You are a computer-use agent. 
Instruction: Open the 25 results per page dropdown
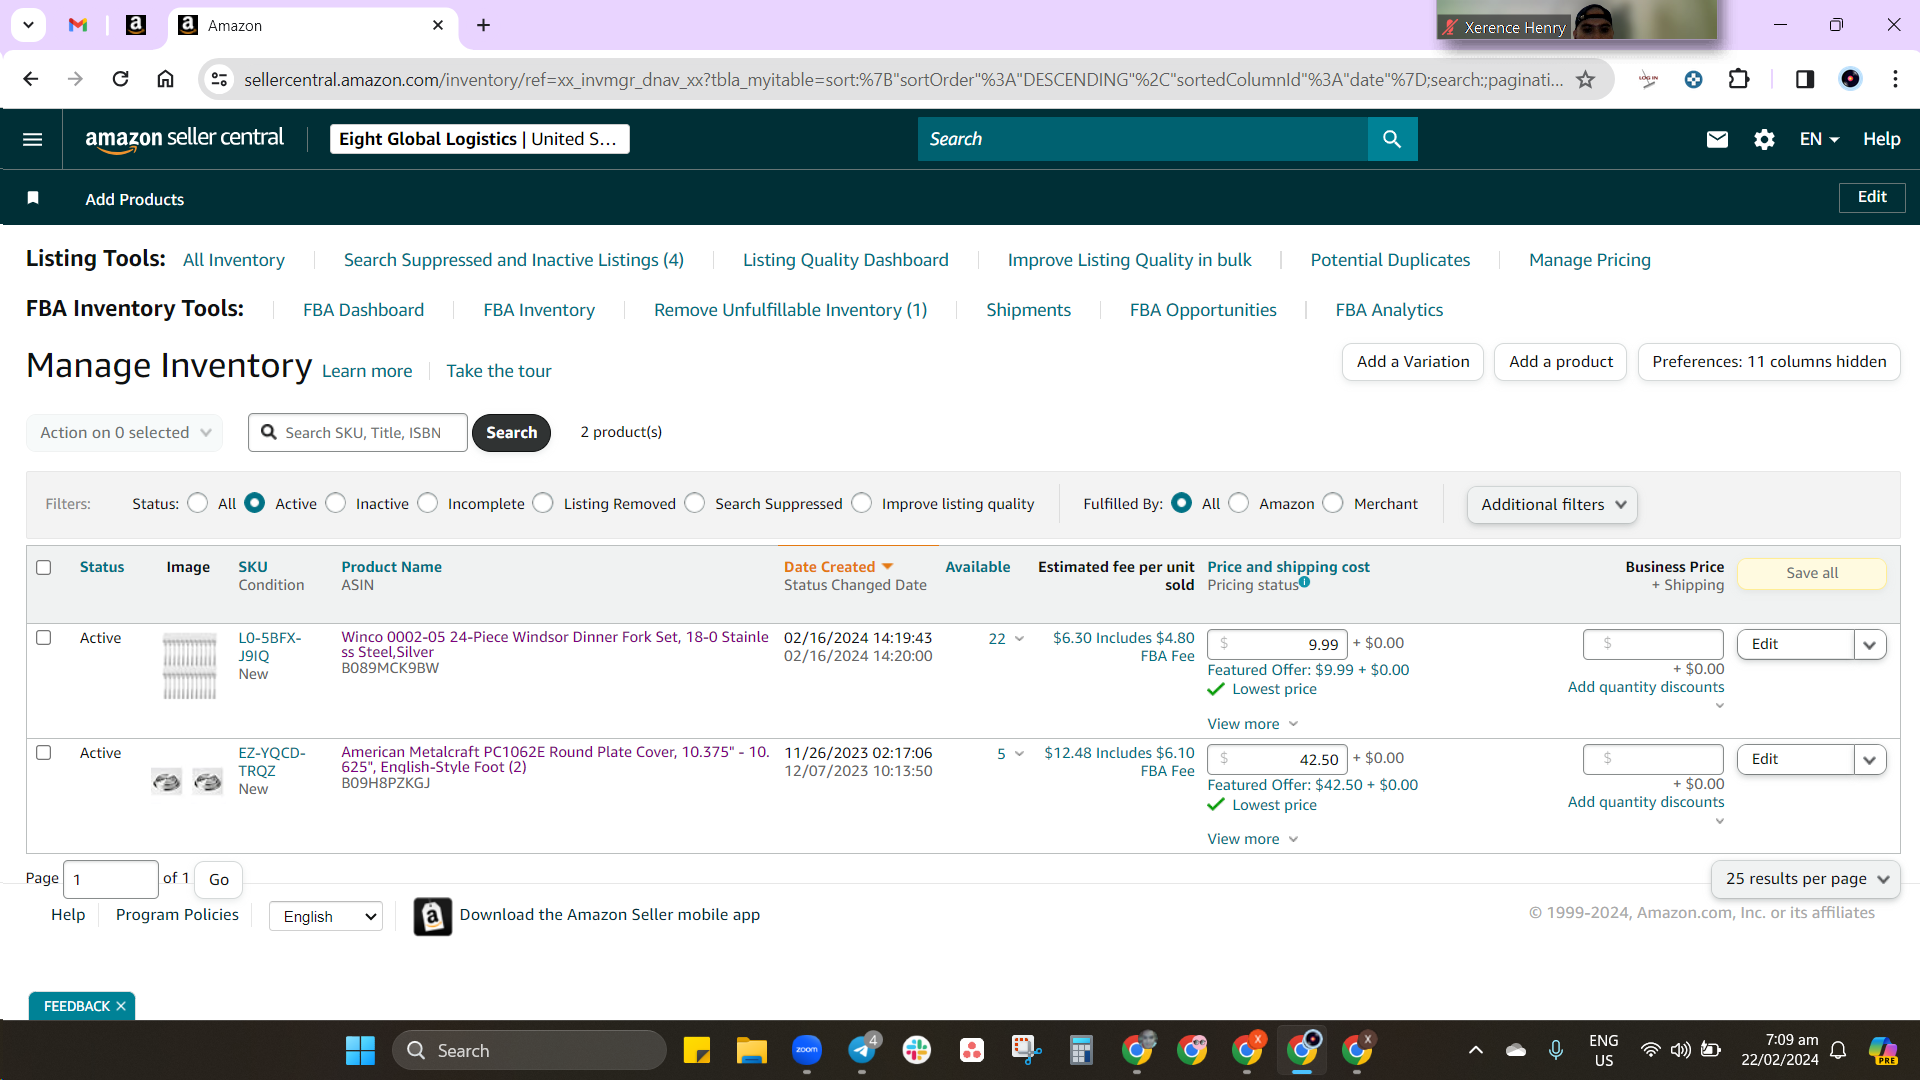point(1806,879)
